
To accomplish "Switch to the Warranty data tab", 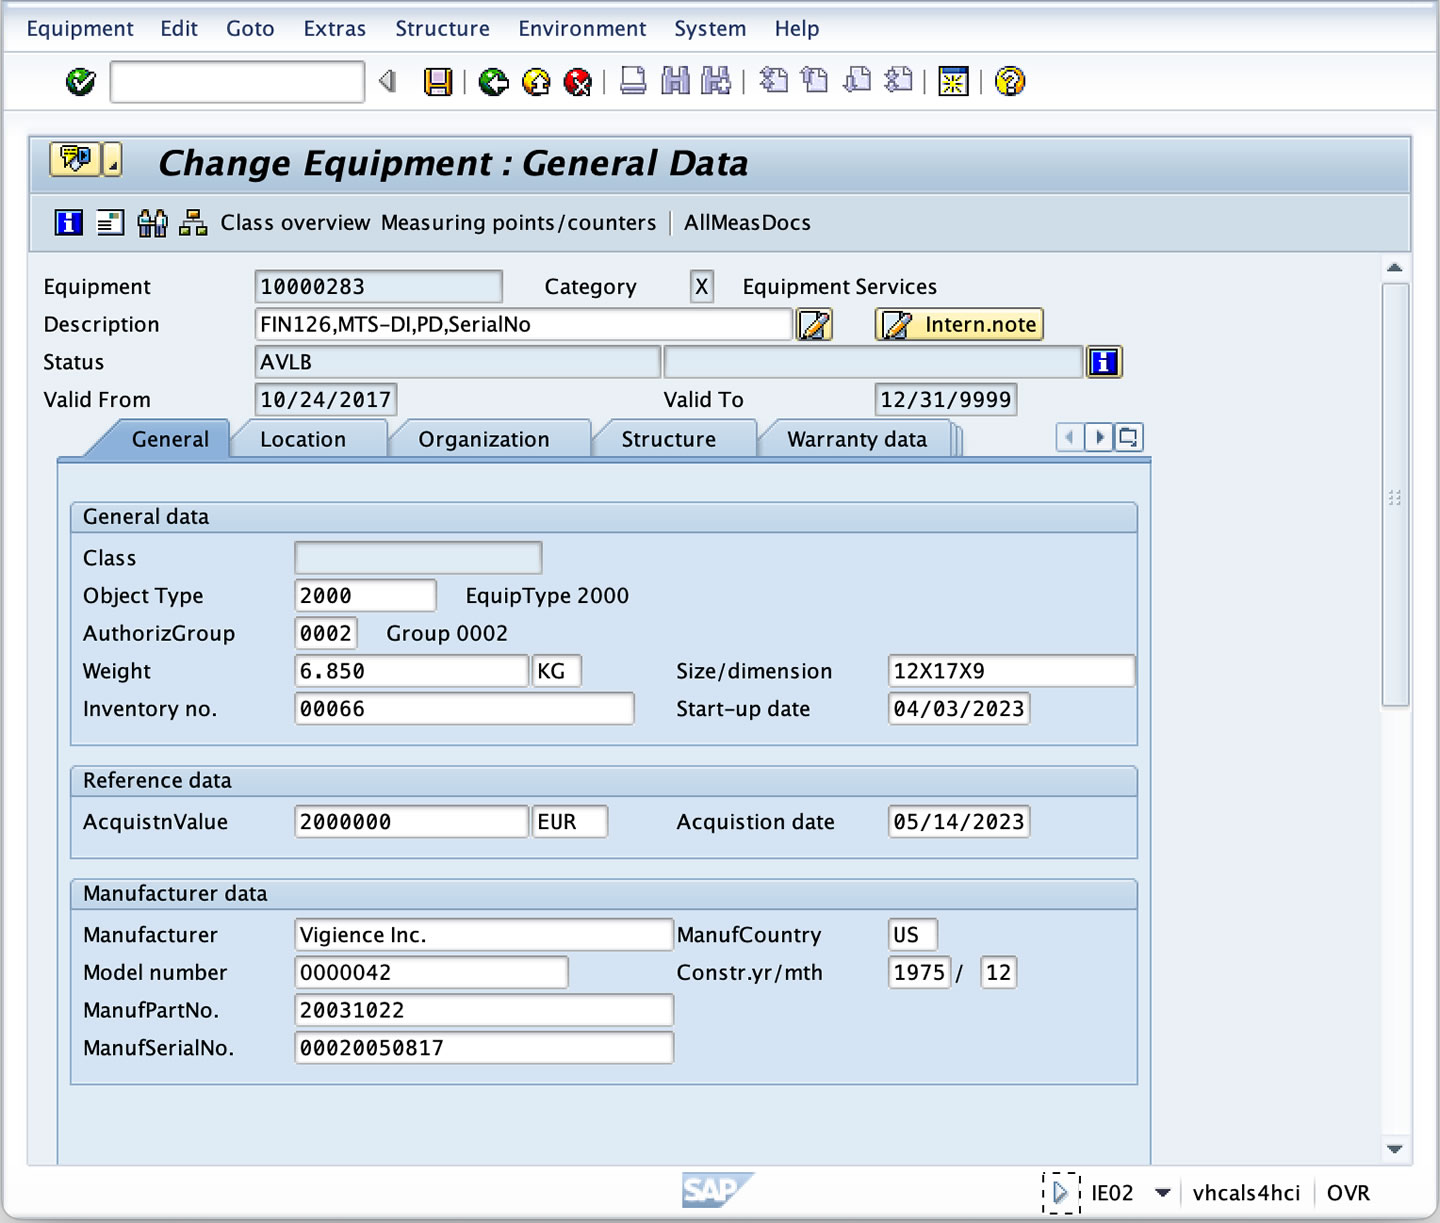I will (x=857, y=438).
